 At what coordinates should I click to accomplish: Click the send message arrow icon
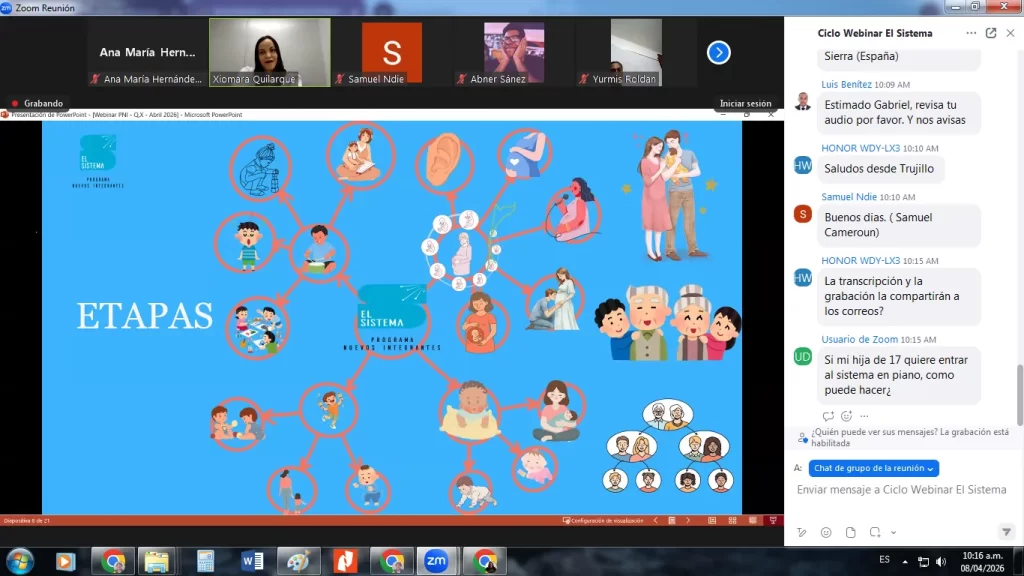pyautogui.click(x=1006, y=532)
